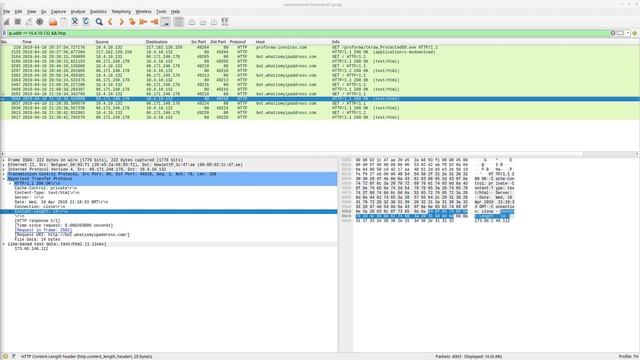
Task: Expand the Ethernet II tree node
Action: point(4,164)
